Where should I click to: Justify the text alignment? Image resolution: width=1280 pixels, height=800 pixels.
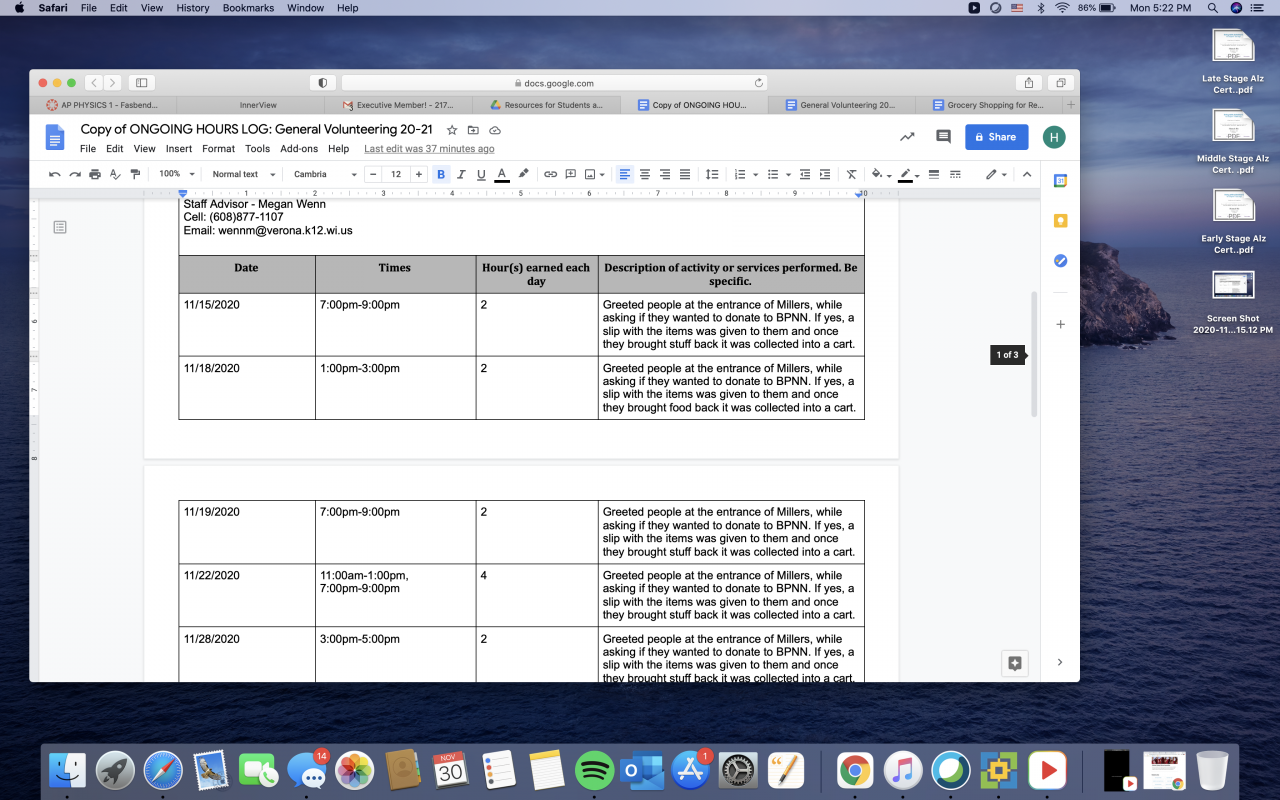685,174
